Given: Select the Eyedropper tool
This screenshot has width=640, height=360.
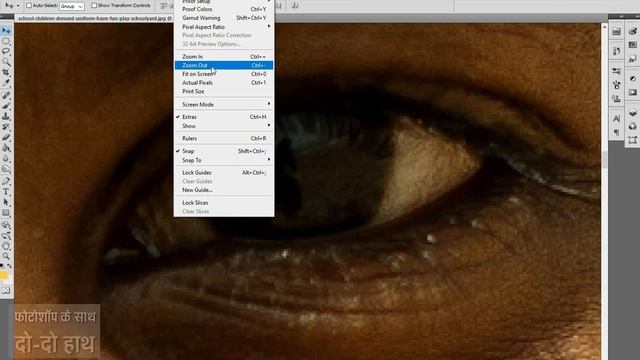Looking at the screenshot, I should 6,83.
